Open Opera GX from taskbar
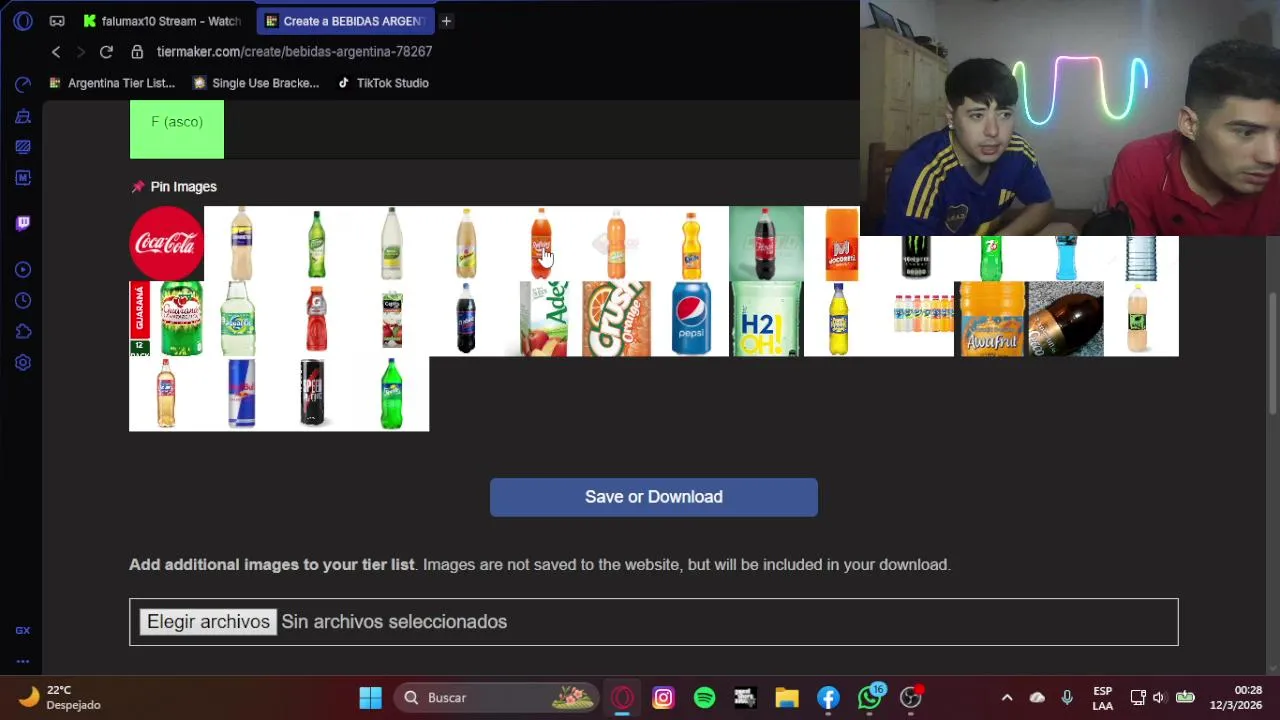 (622, 697)
